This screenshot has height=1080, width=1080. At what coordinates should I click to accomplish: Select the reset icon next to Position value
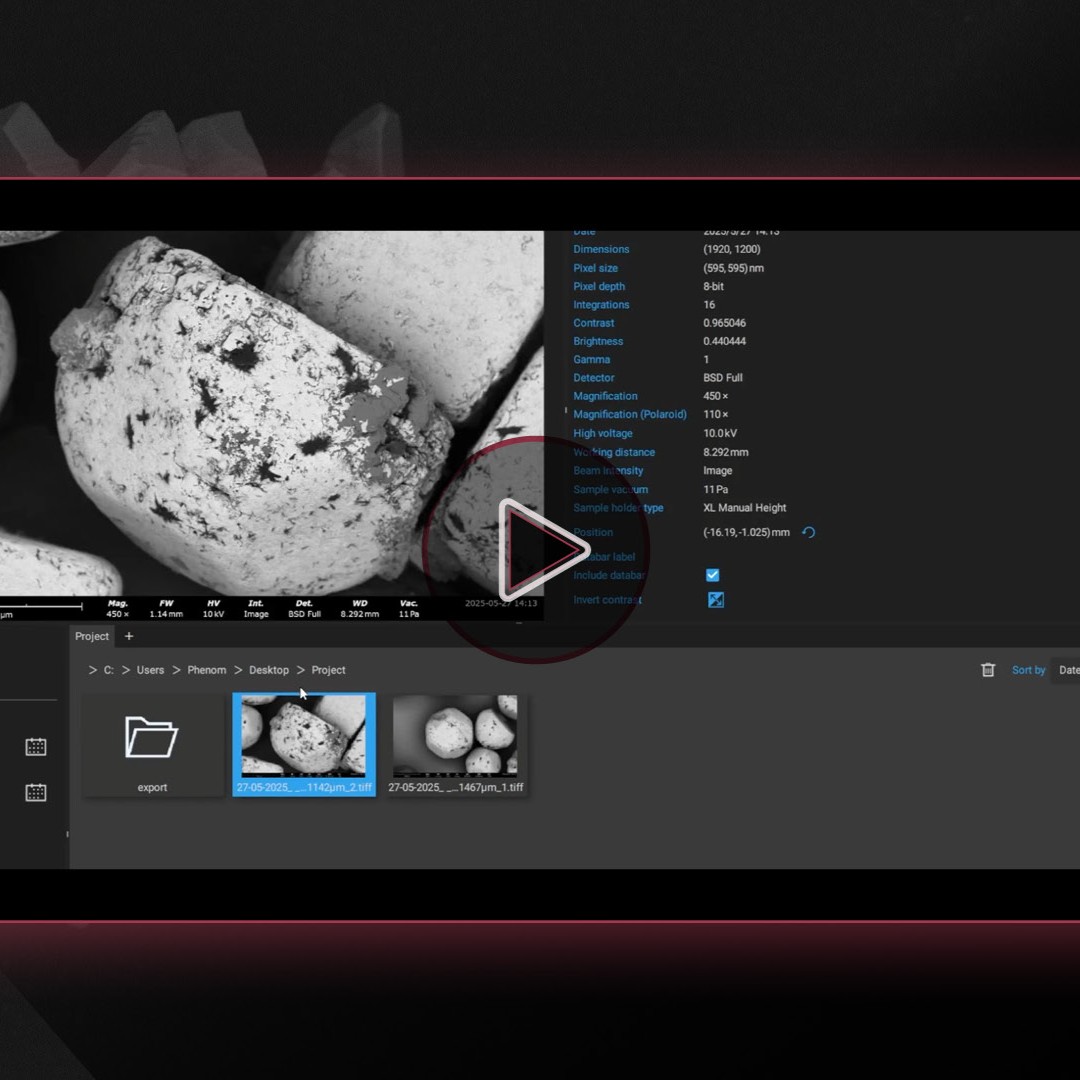808,532
